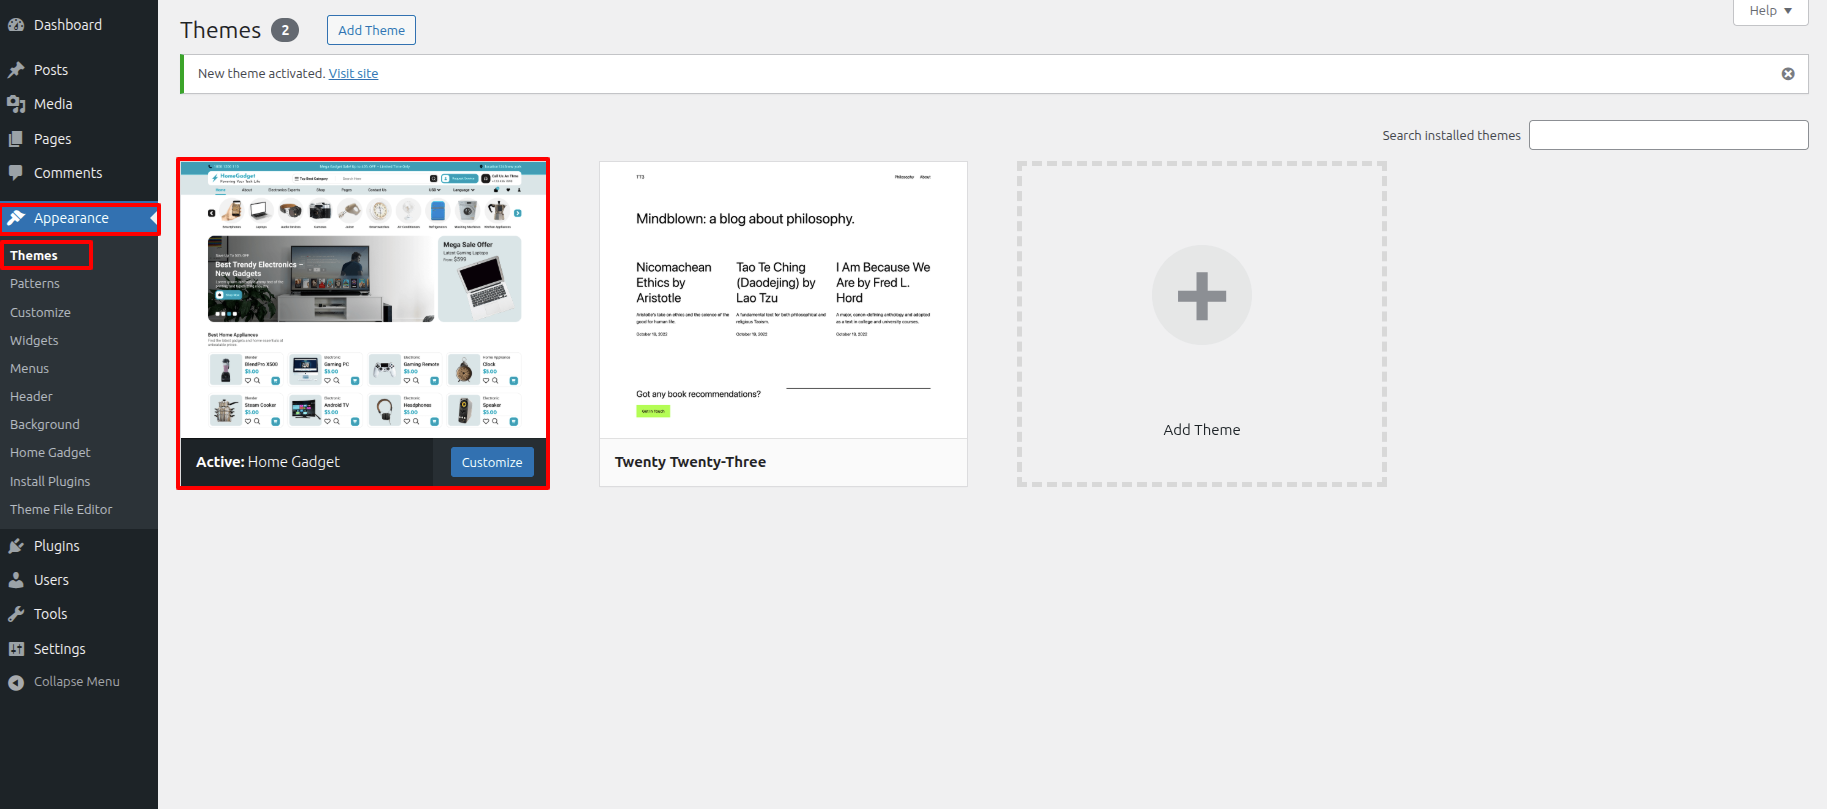Image resolution: width=1827 pixels, height=809 pixels.
Task: Dismiss the theme activated notice
Action: (x=1788, y=74)
